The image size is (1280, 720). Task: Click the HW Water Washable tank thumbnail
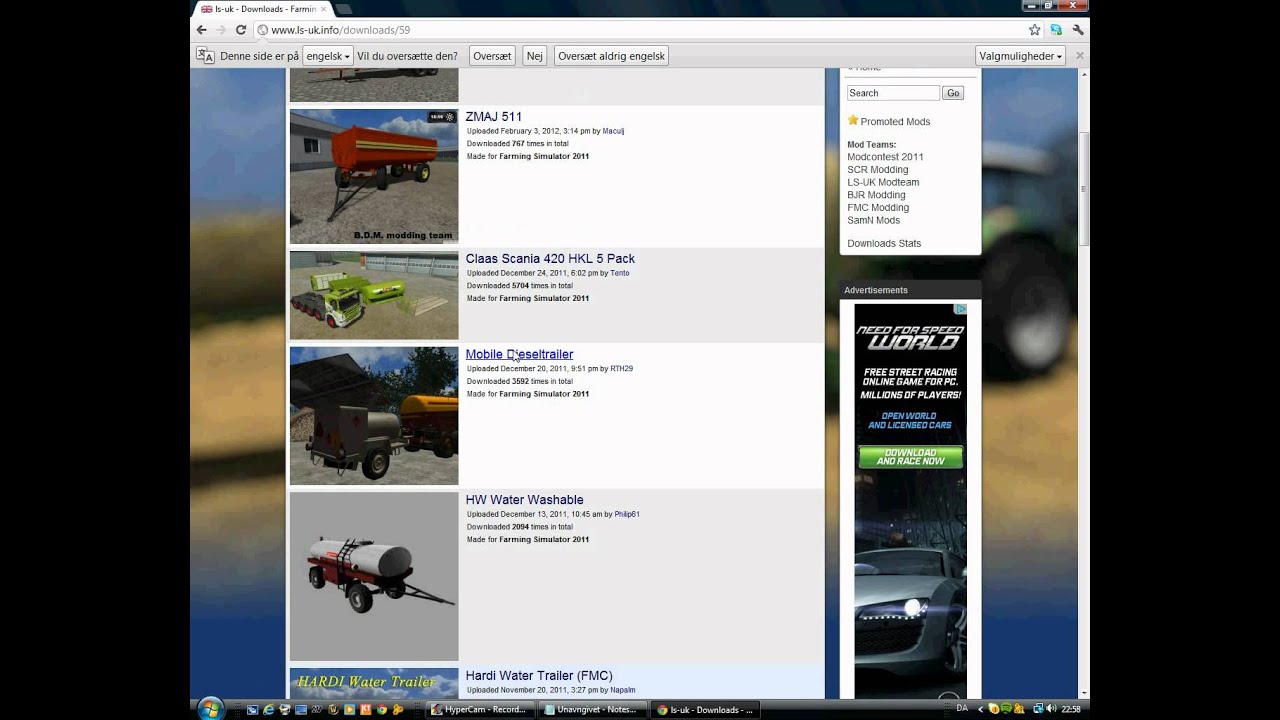(x=374, y=576)
